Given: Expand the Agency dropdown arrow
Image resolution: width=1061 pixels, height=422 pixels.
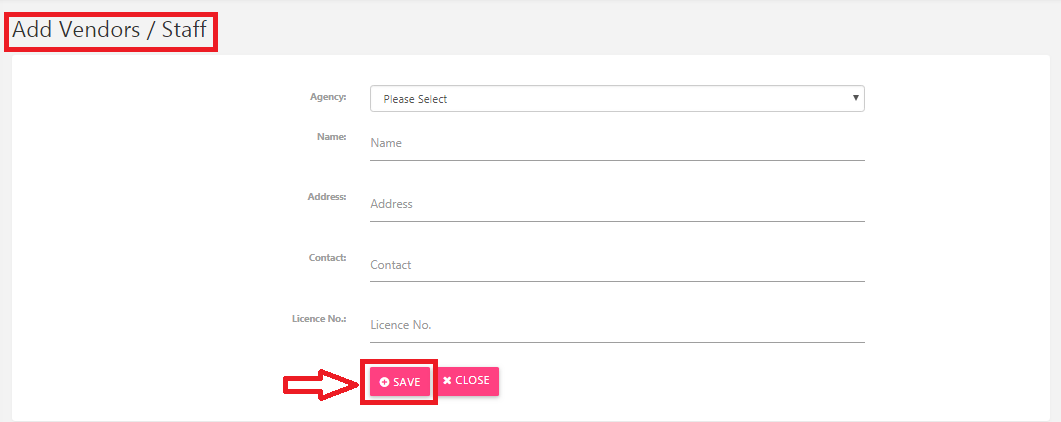Looking at the screenshot, I should pyautogui.click(x=856, y=98).
